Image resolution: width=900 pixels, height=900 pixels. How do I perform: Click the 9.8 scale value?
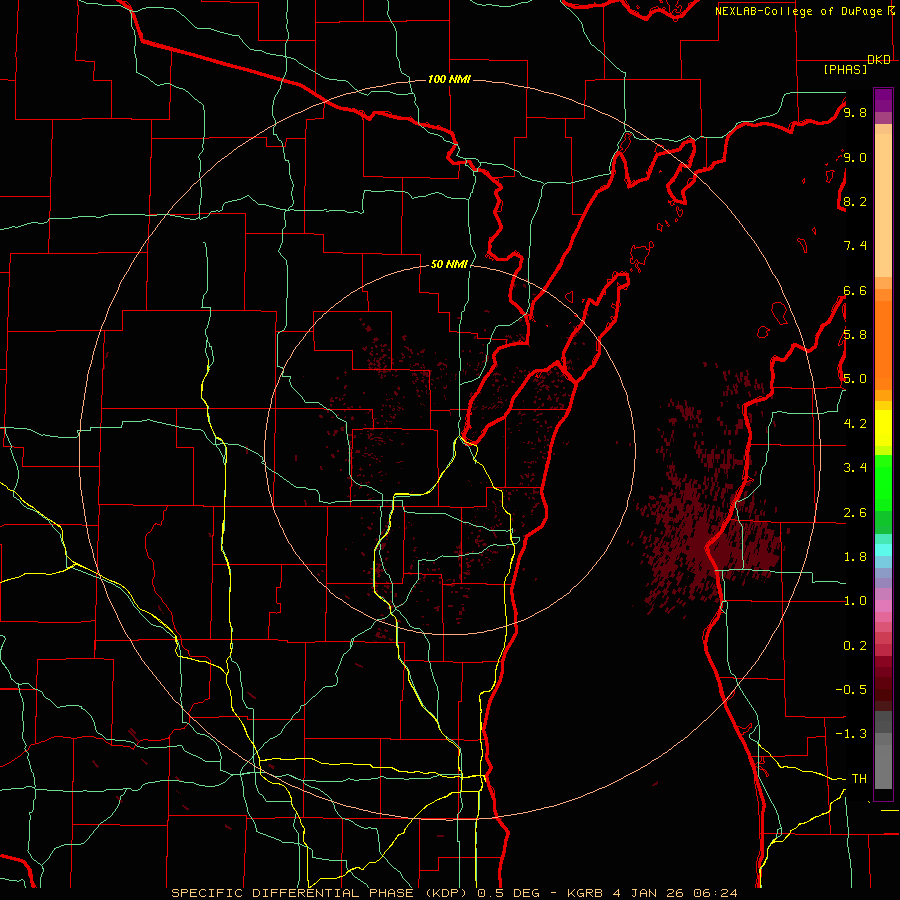(855, 112)
